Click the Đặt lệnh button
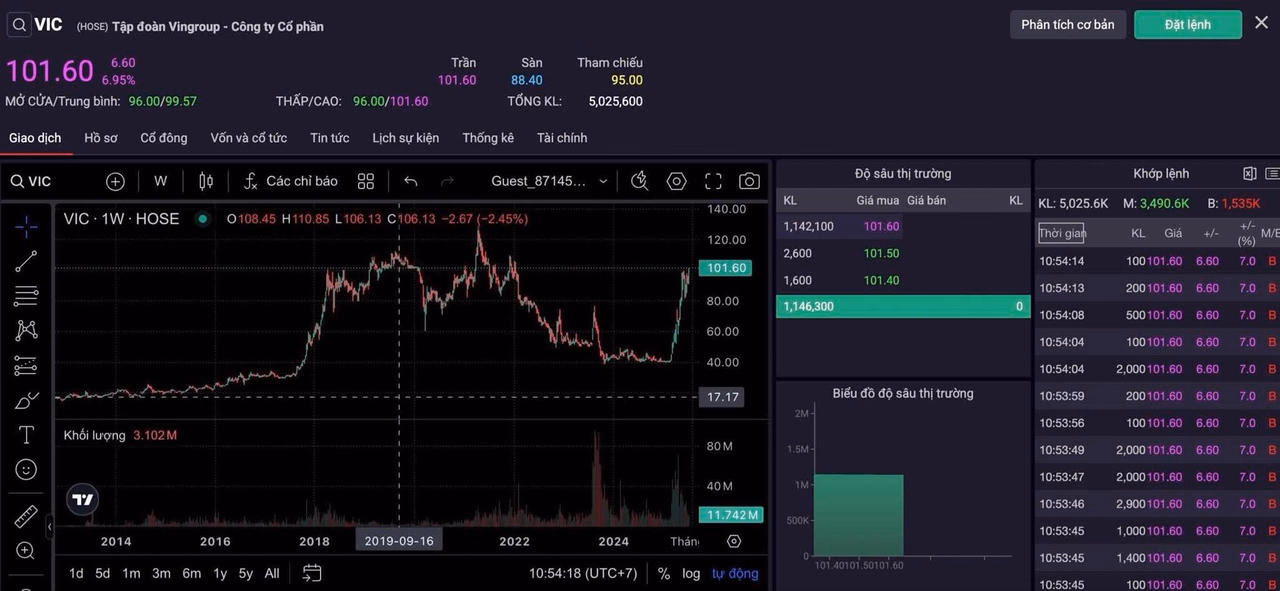Screen dimensions: 1280x591 click(1187, 25)
